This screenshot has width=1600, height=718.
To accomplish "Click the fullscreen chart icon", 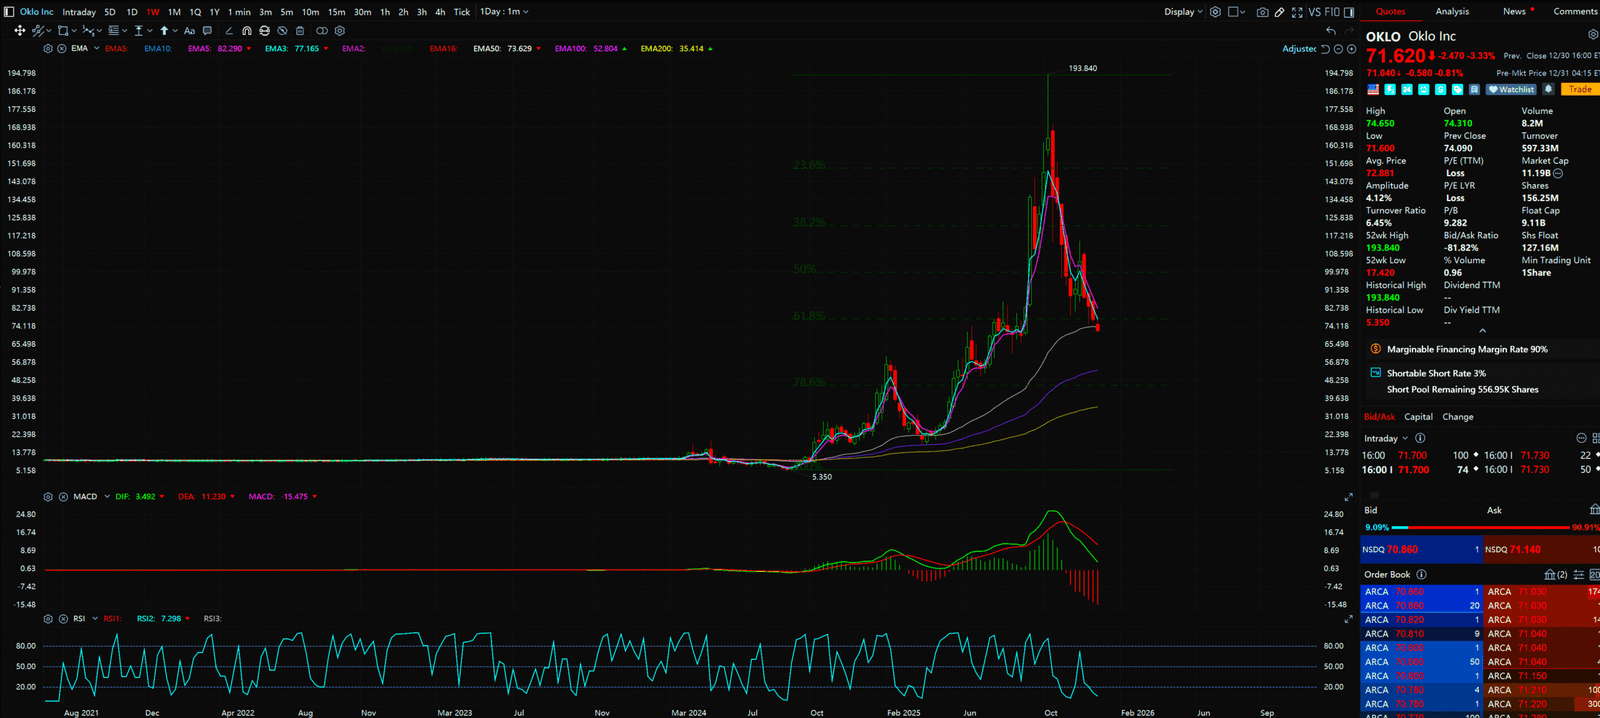I will coord(1297,12).
